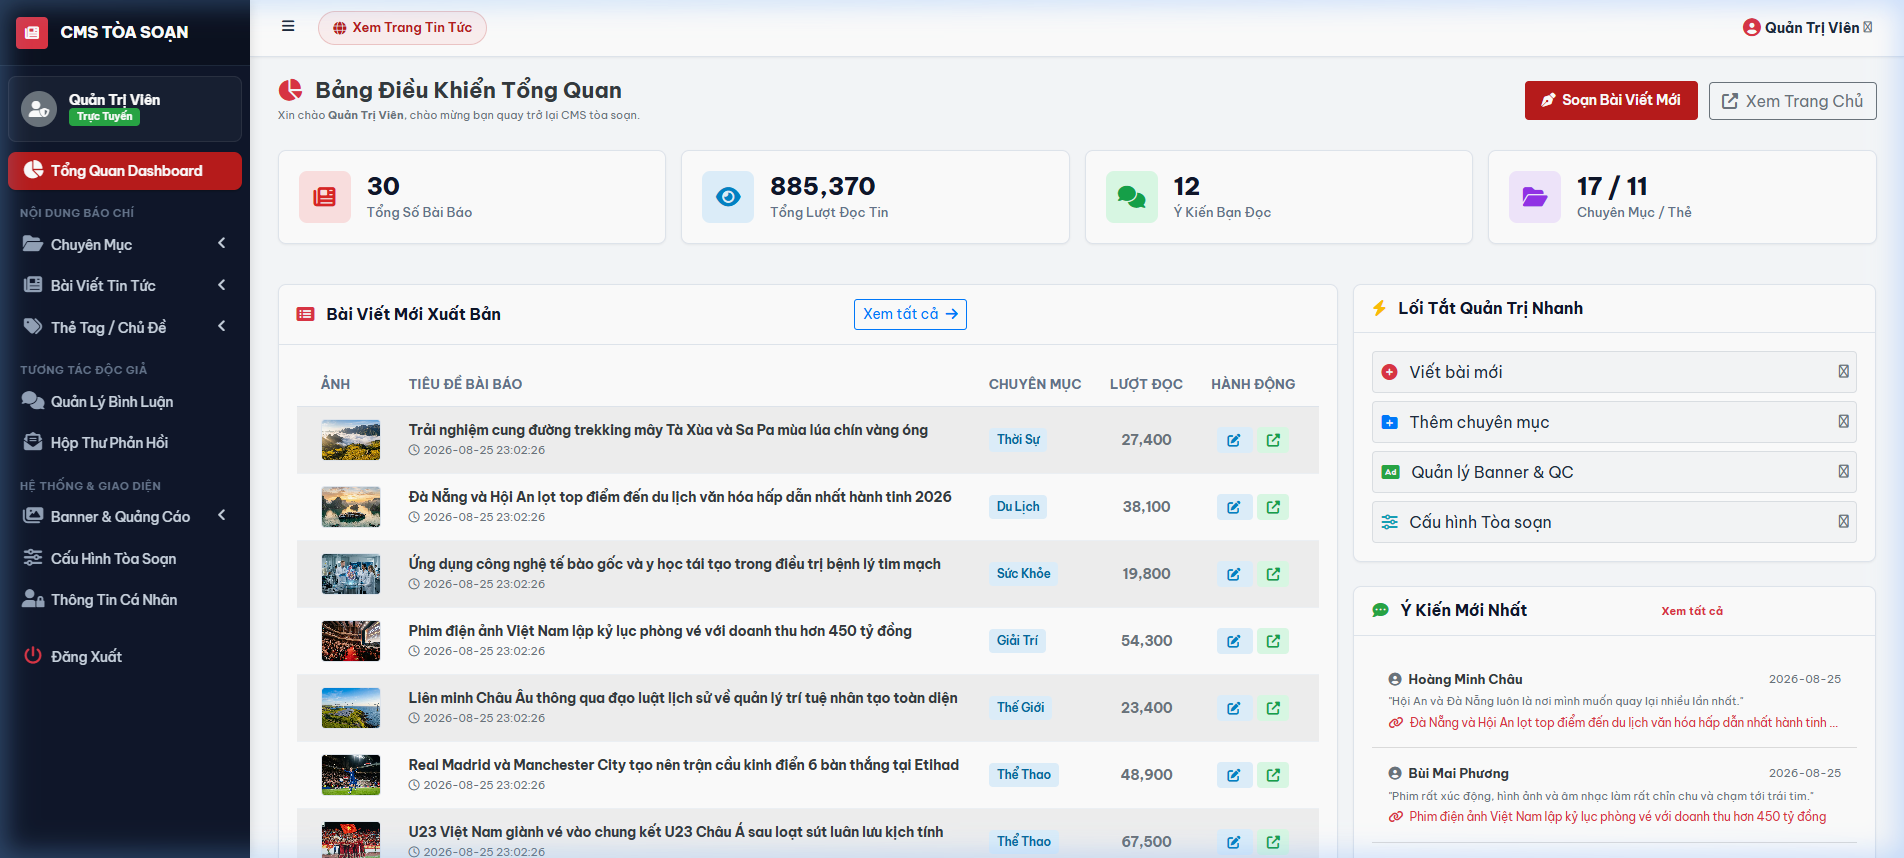Open external view of the Real Madrid và Manchester City article

click(1273, 775)
